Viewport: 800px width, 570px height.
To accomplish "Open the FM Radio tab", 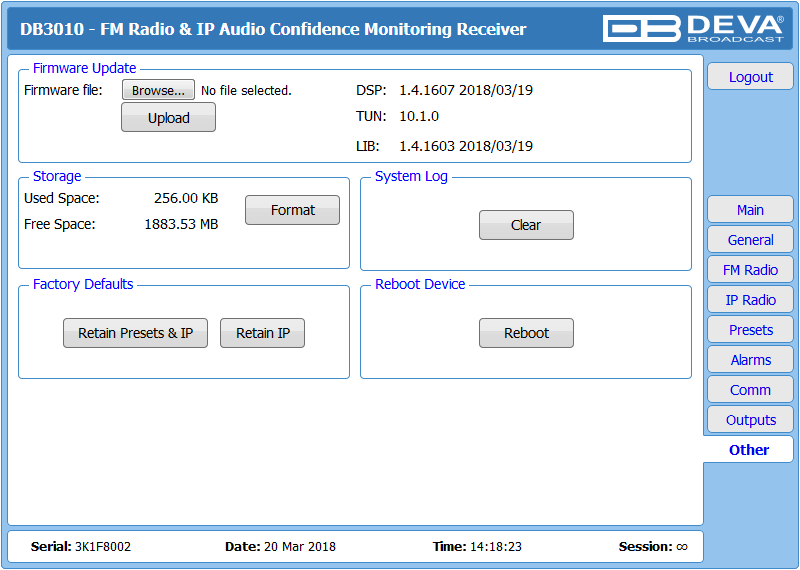I will tap(750, 270).
